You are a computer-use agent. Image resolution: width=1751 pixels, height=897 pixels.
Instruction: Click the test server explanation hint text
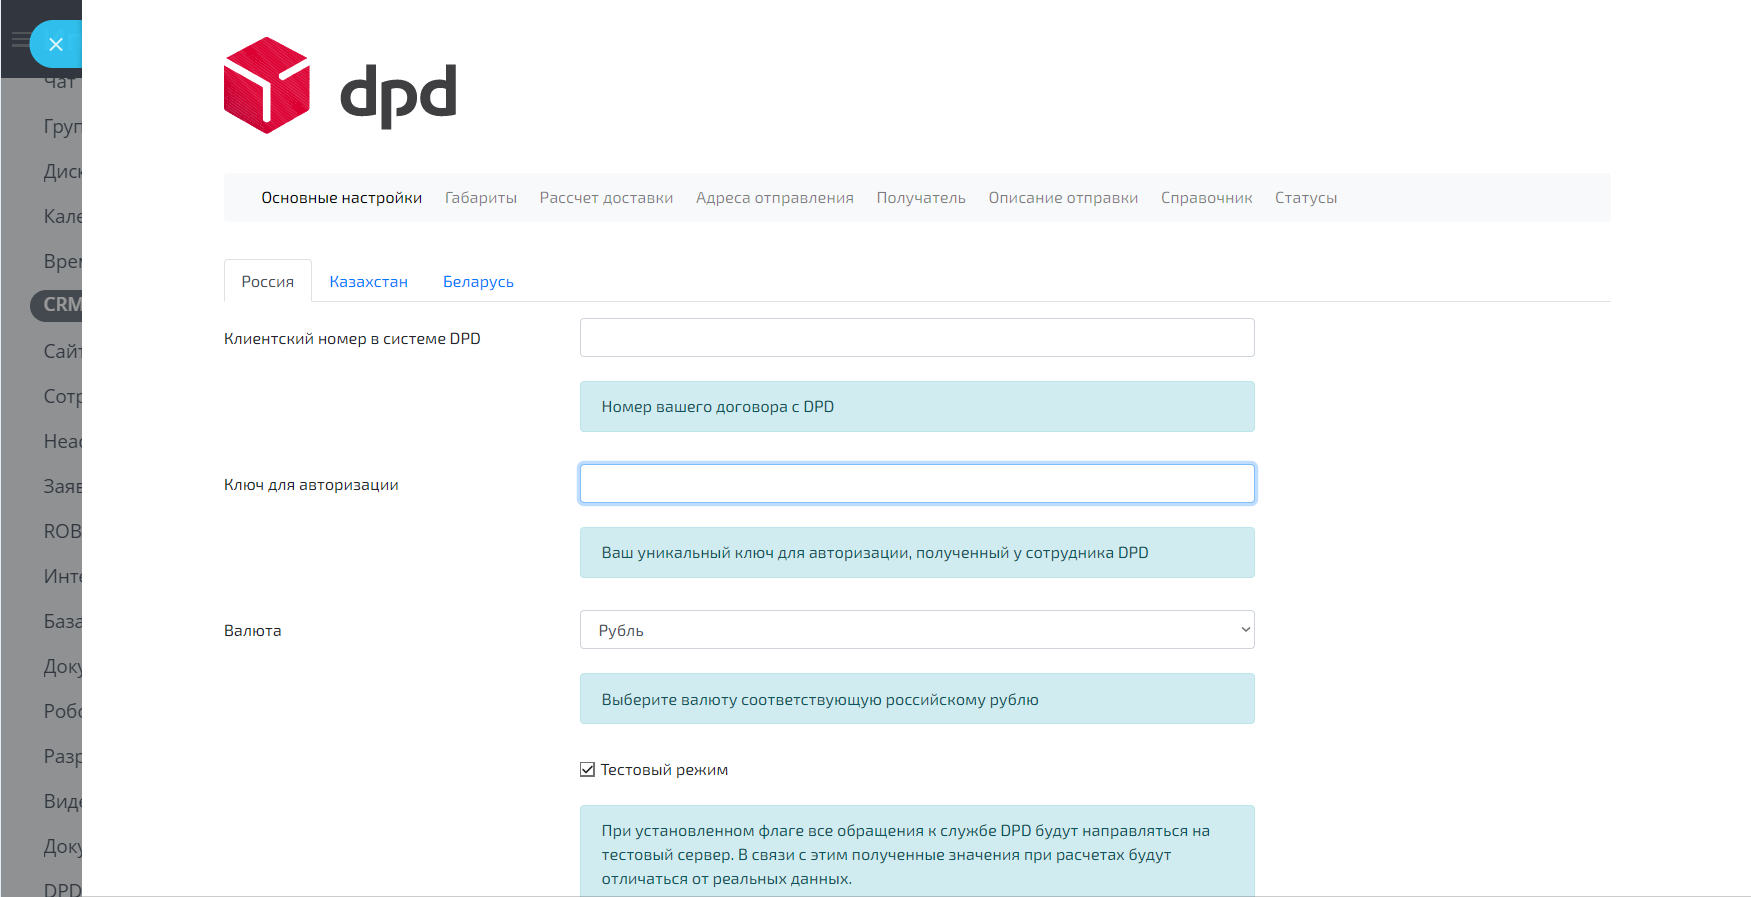(906, 855)
